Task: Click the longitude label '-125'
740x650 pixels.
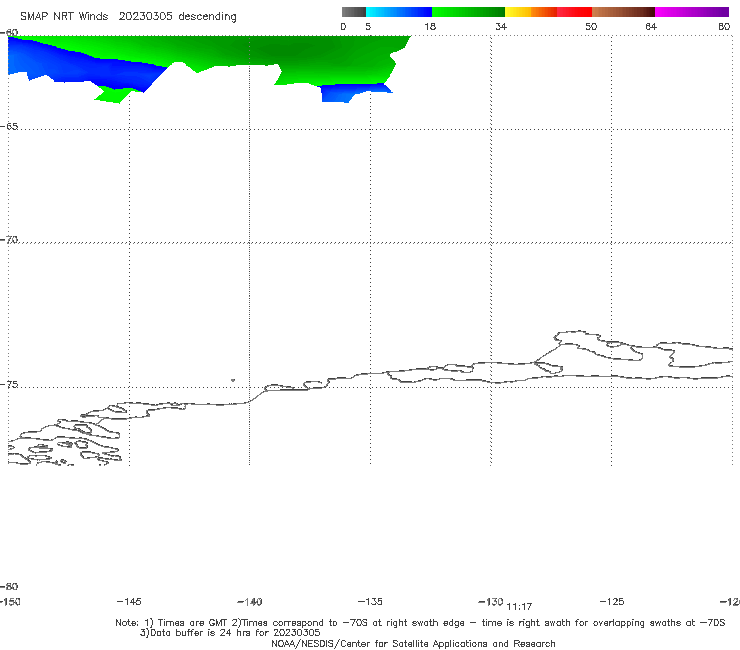Action: tap(612, 601)
